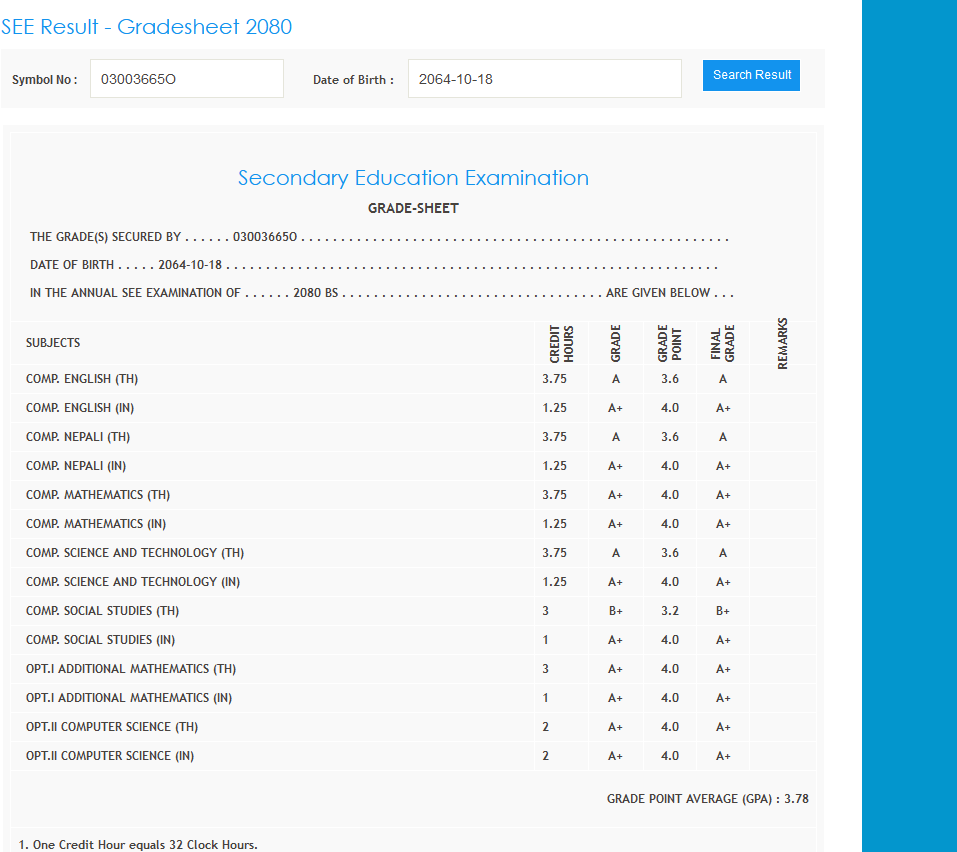Select the COMP. ENGLISH (TH) subject row

tap(82, 379)
